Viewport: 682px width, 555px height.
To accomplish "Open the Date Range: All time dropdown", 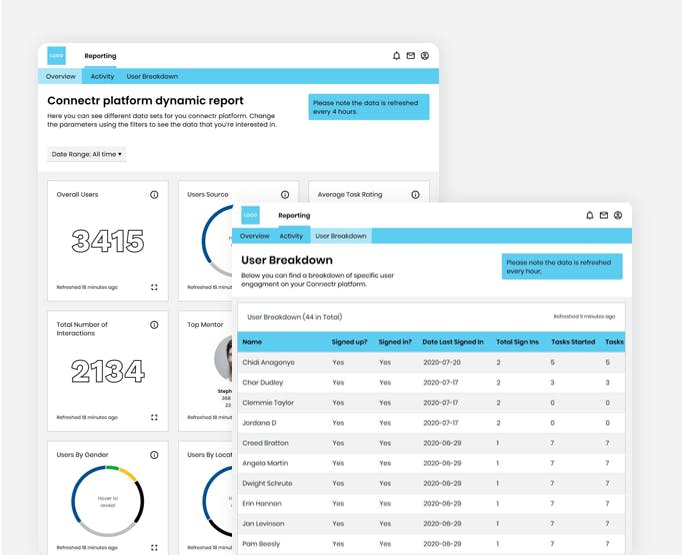I will point(87,154).
